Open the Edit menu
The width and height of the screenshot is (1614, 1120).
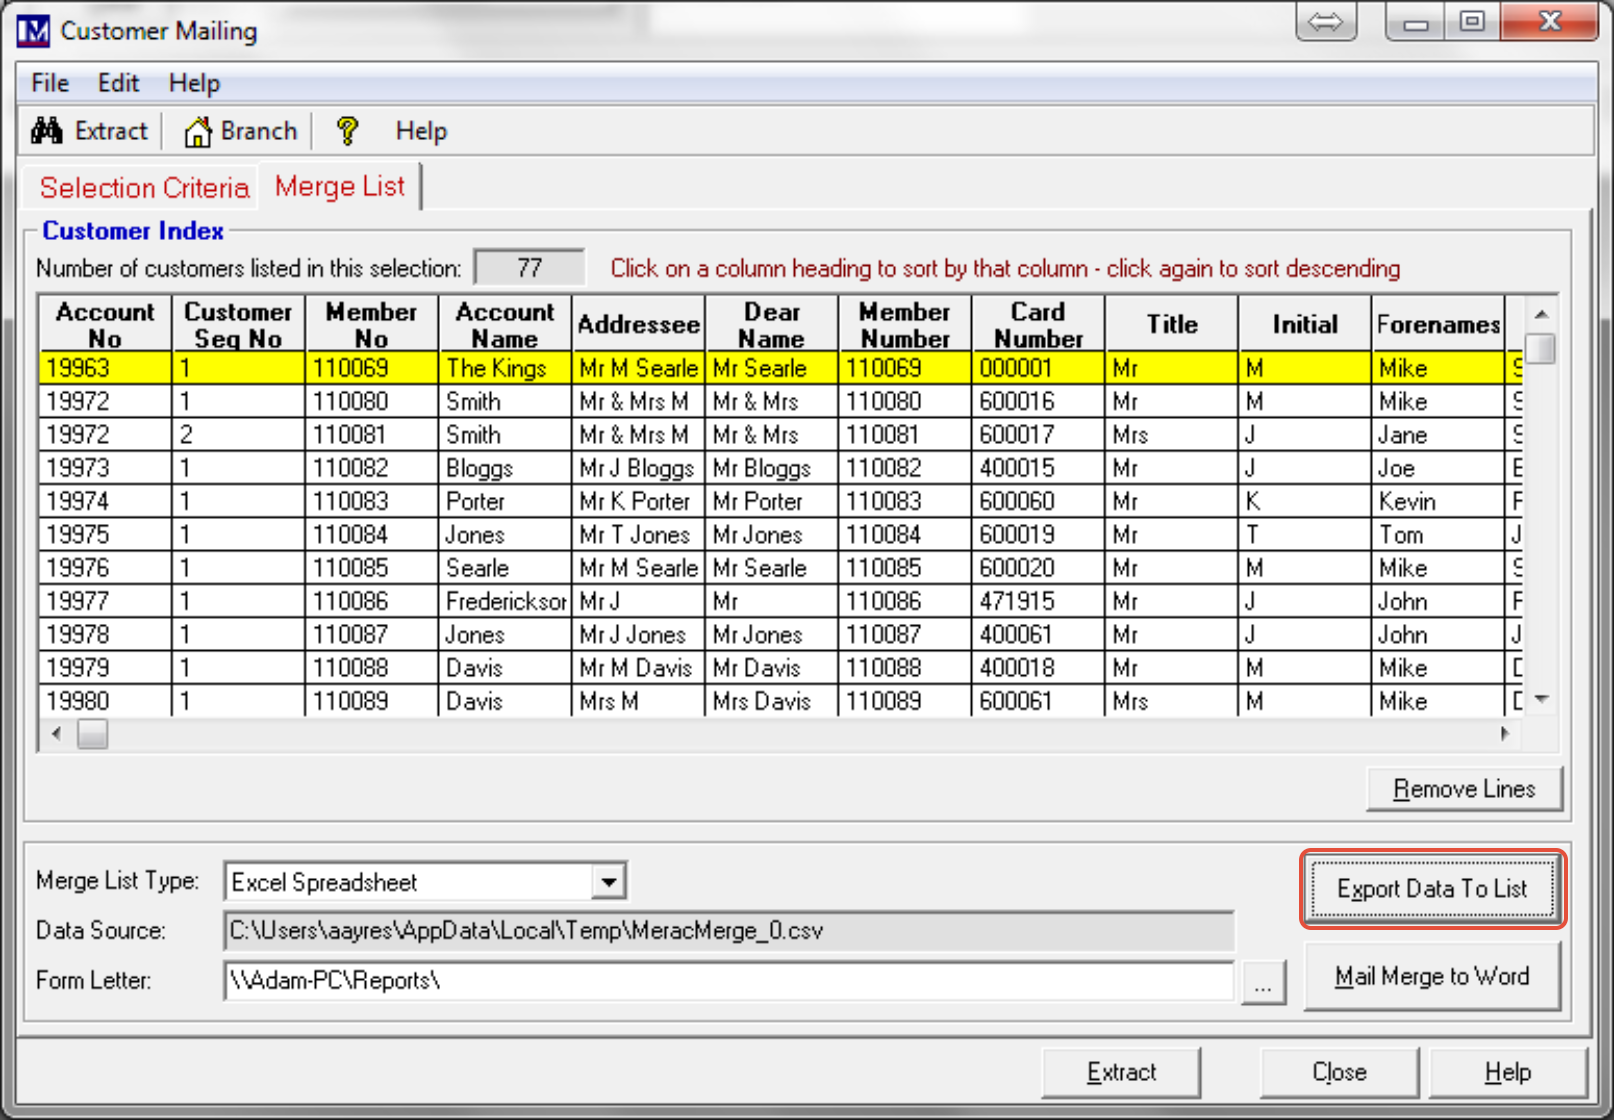click(x=118, y=83)
